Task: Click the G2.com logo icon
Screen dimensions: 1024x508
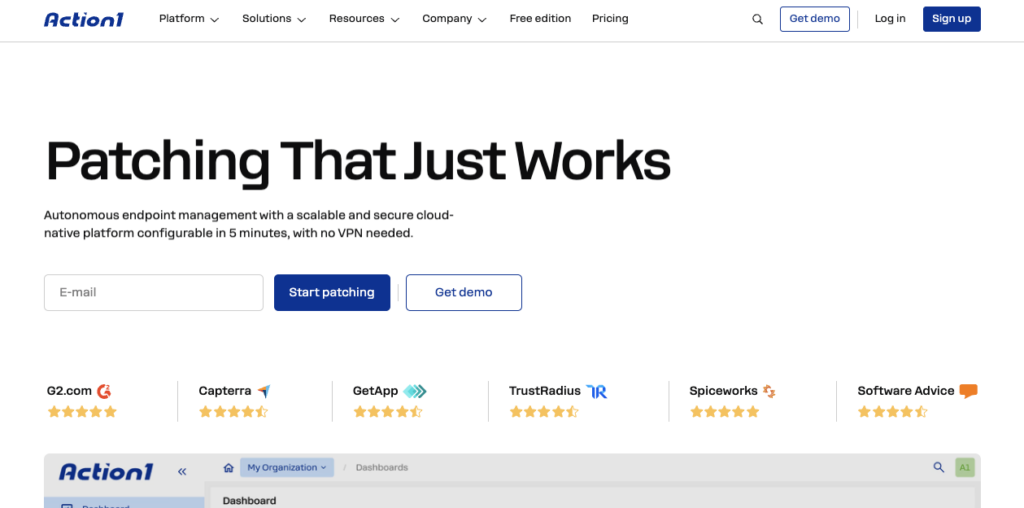Action: [x=104, y=391]
